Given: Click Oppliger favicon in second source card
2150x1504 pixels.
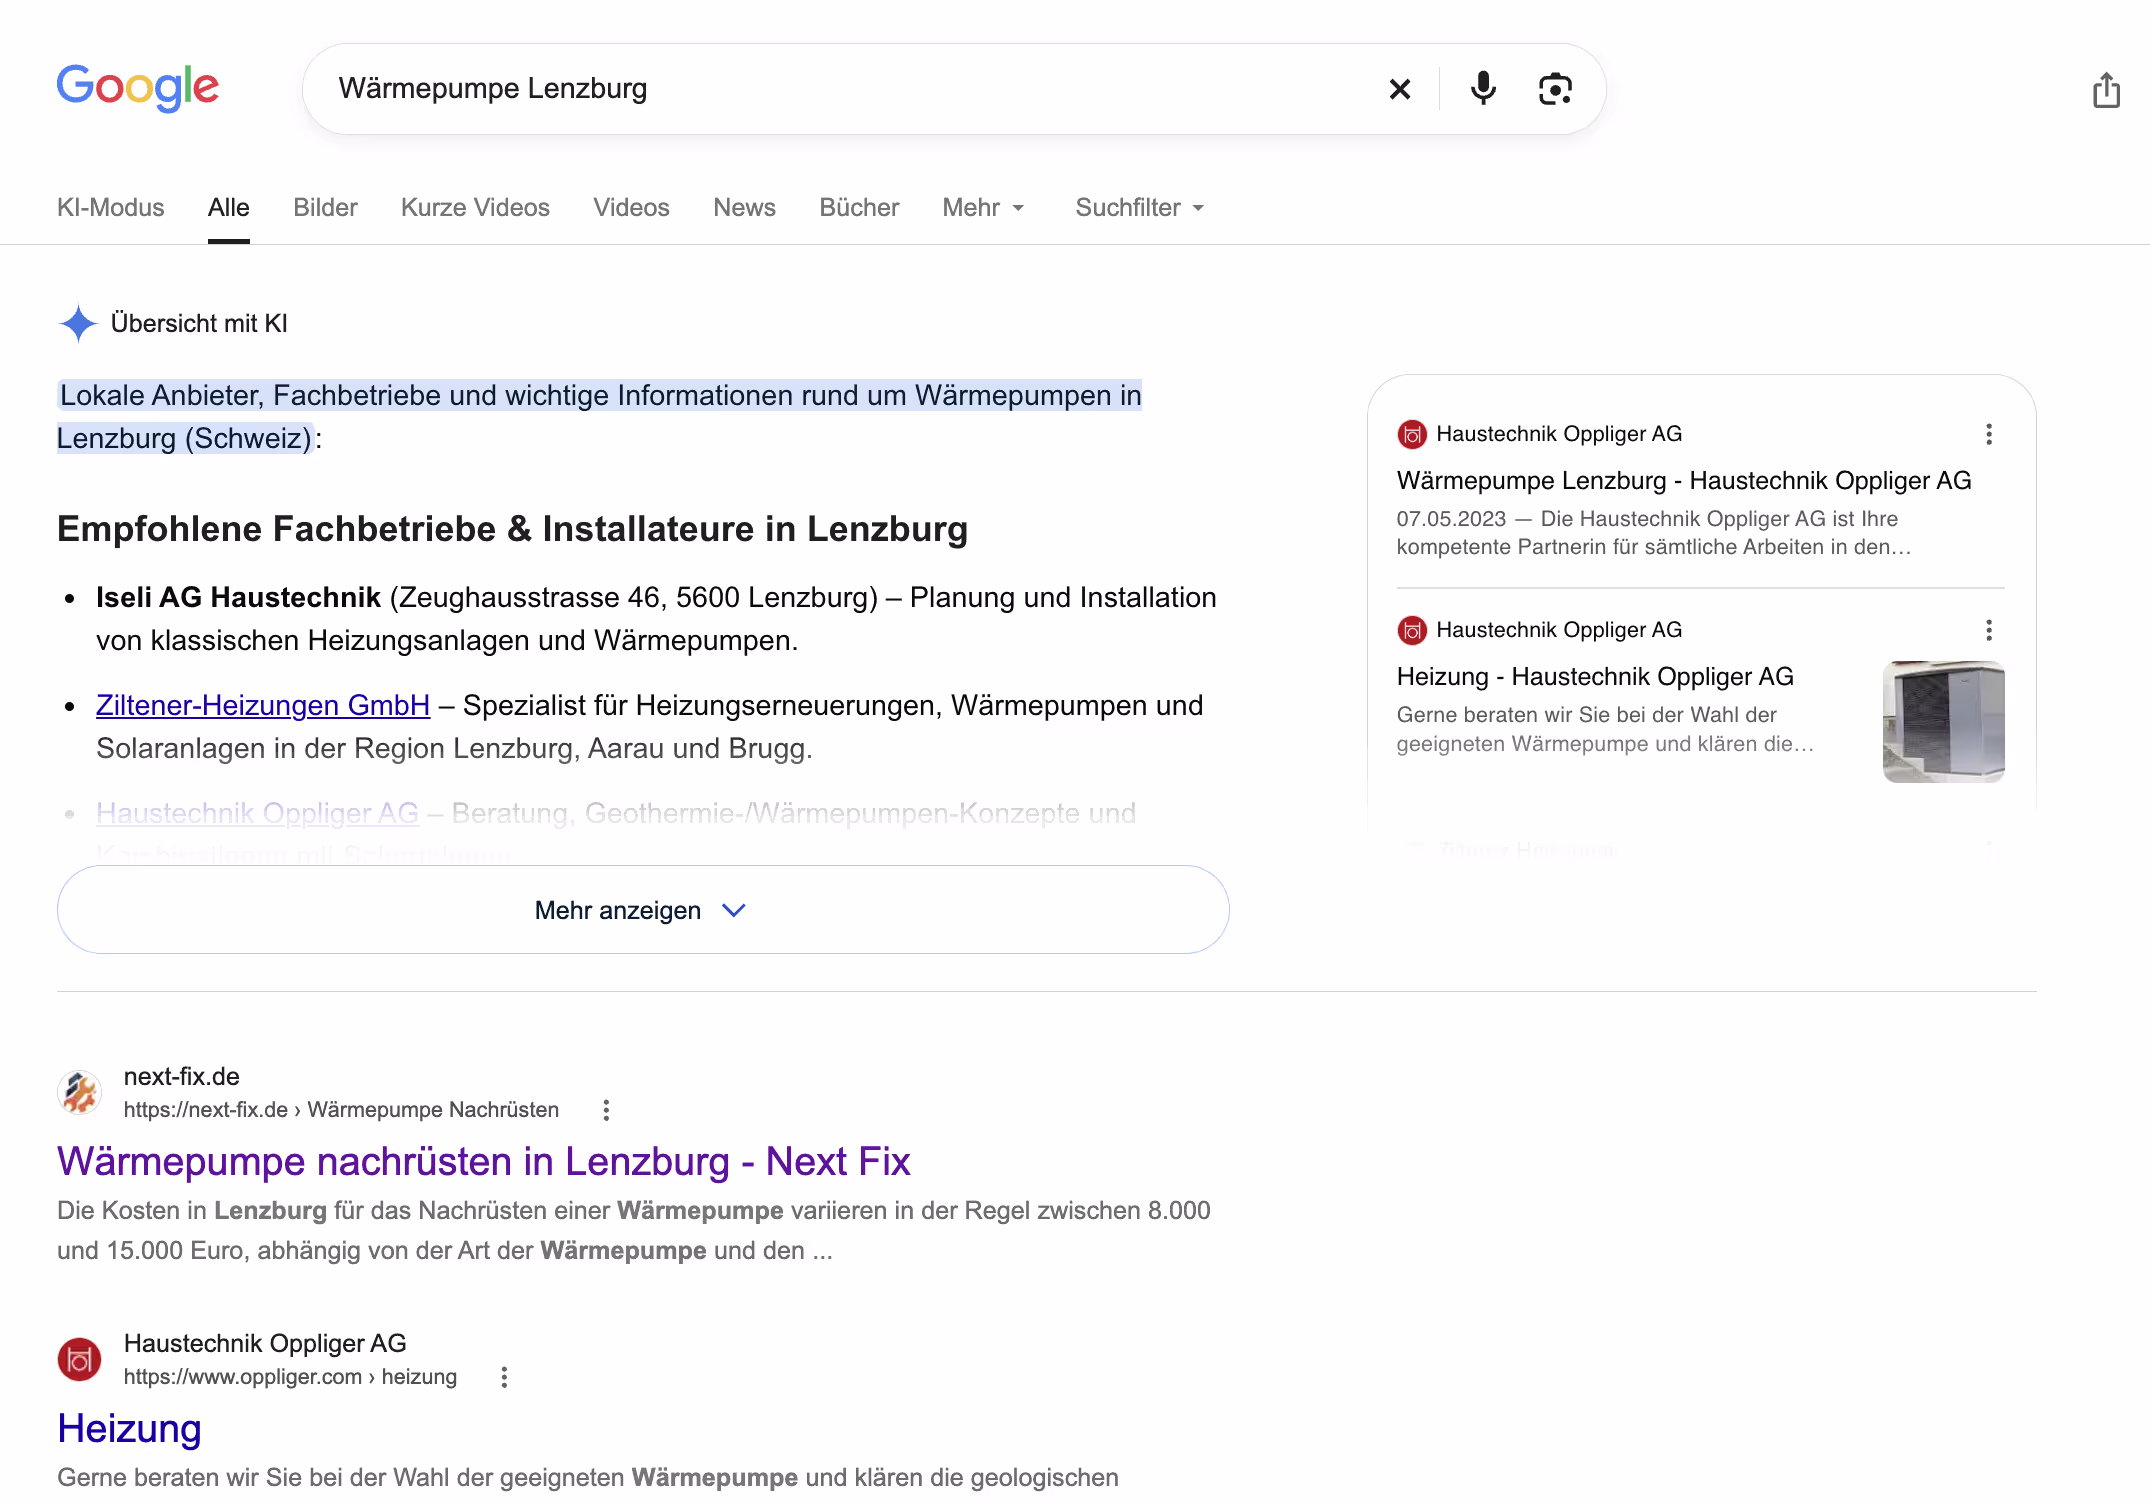Looking at the screenshot, I should 1412,630.
